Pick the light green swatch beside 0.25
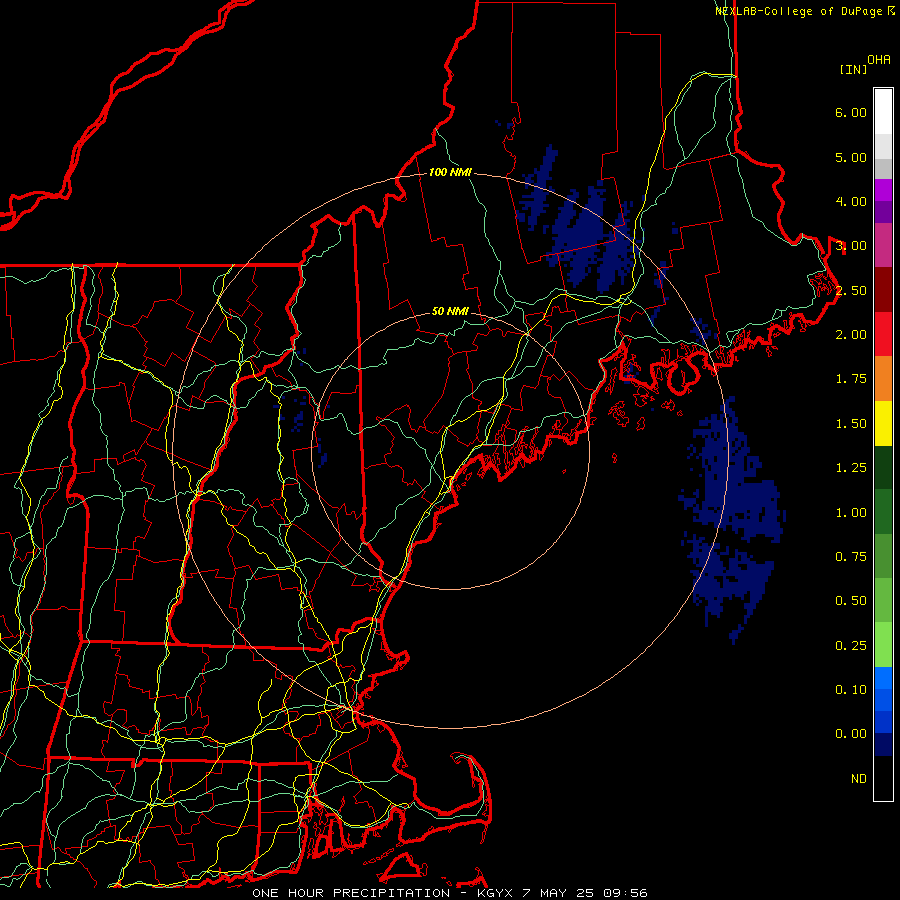The image size is (900, 900). (883, 645)
